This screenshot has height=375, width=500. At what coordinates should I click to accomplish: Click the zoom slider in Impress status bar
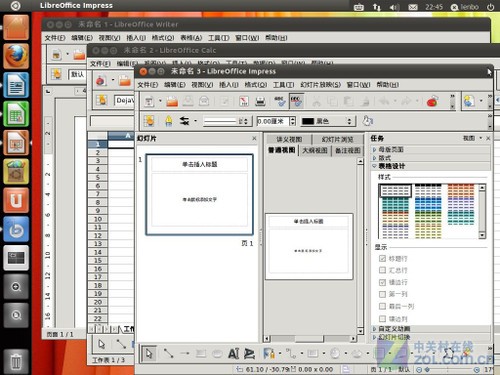click(449, 369)
